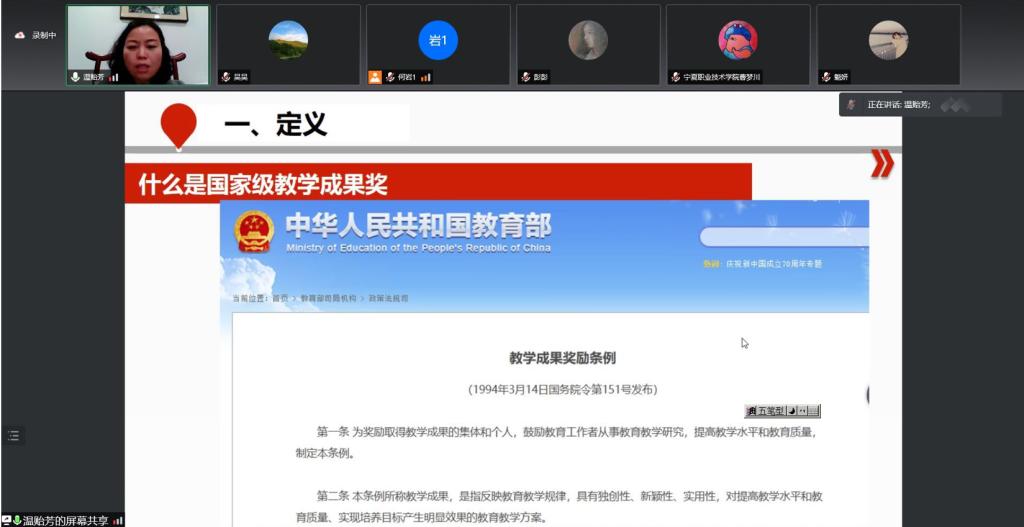
Task: Click the 第一条 article paragraph
Action: [556, 442]
